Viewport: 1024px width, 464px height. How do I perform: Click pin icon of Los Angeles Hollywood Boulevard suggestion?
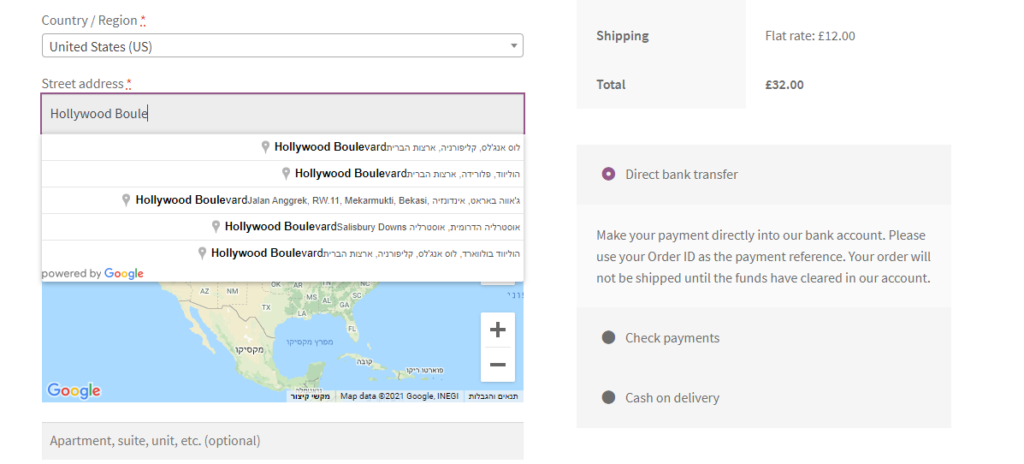[x=265, y=148]
